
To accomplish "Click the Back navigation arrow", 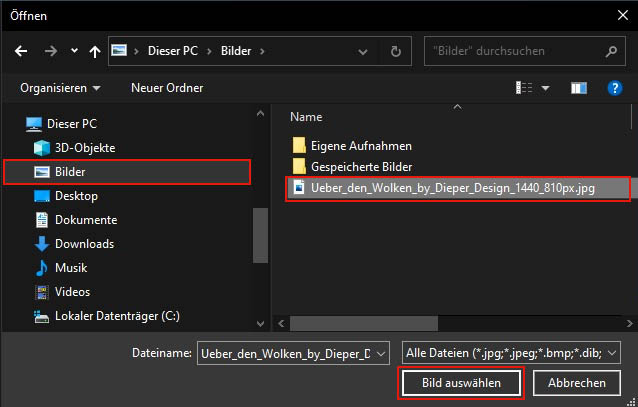I will (x=21, y=50).
